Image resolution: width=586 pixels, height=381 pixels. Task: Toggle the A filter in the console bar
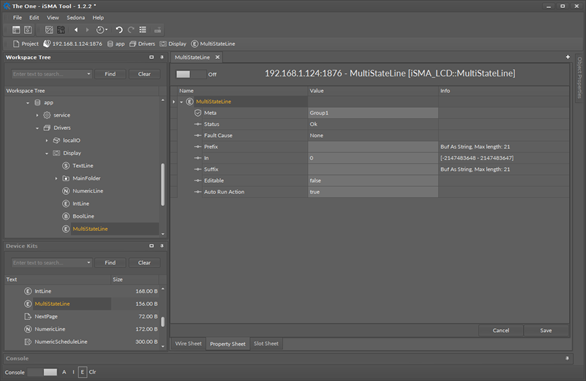(x=64, y=372)
